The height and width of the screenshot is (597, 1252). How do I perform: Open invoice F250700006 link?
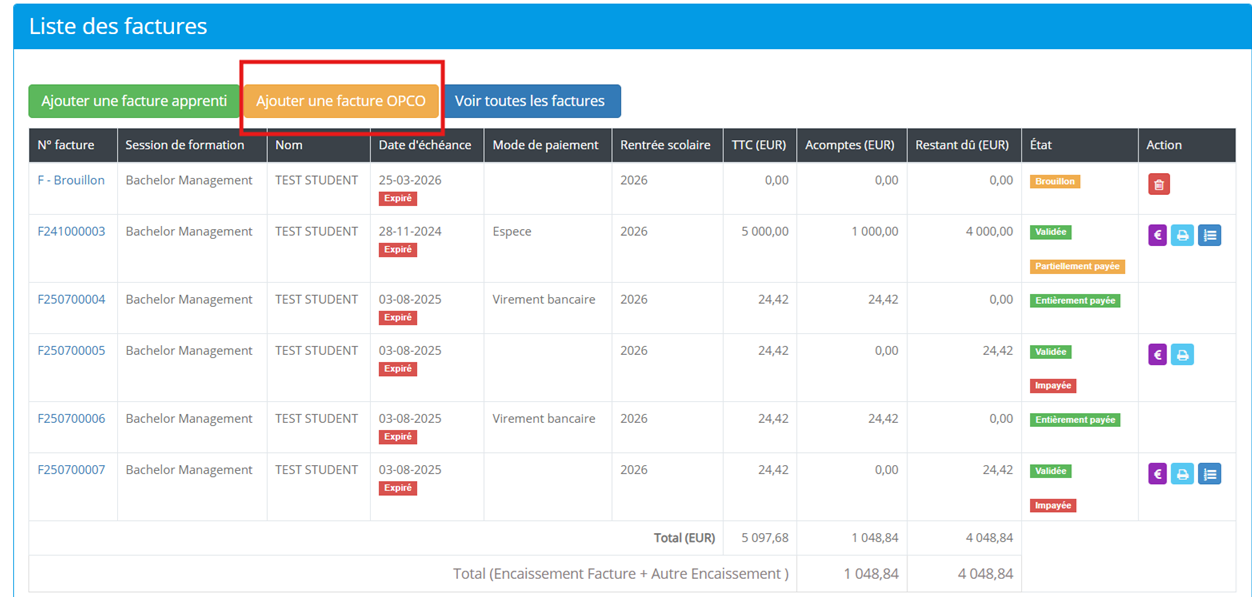coord(71,418)
